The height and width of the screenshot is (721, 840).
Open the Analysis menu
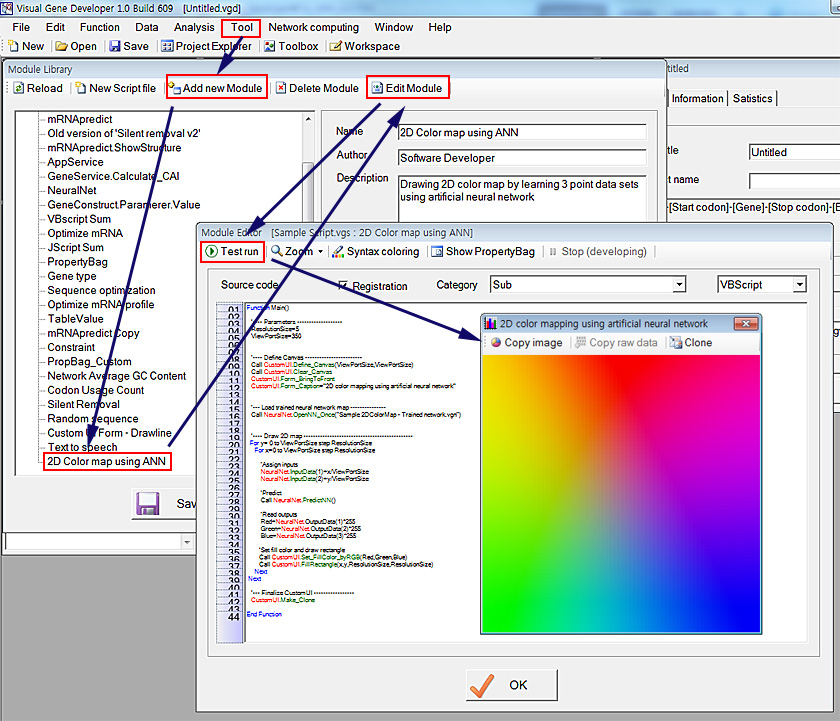(x=194, y=27)
